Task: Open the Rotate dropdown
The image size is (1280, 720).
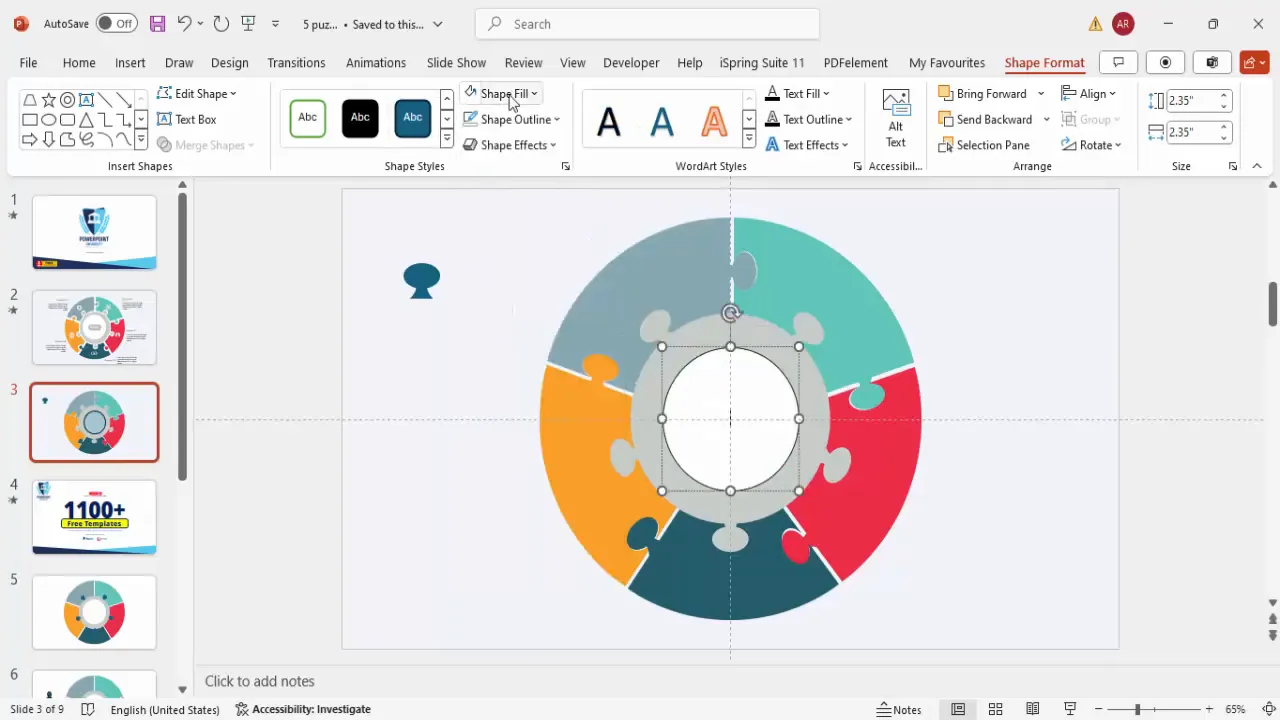Action: coord(1091,145)
